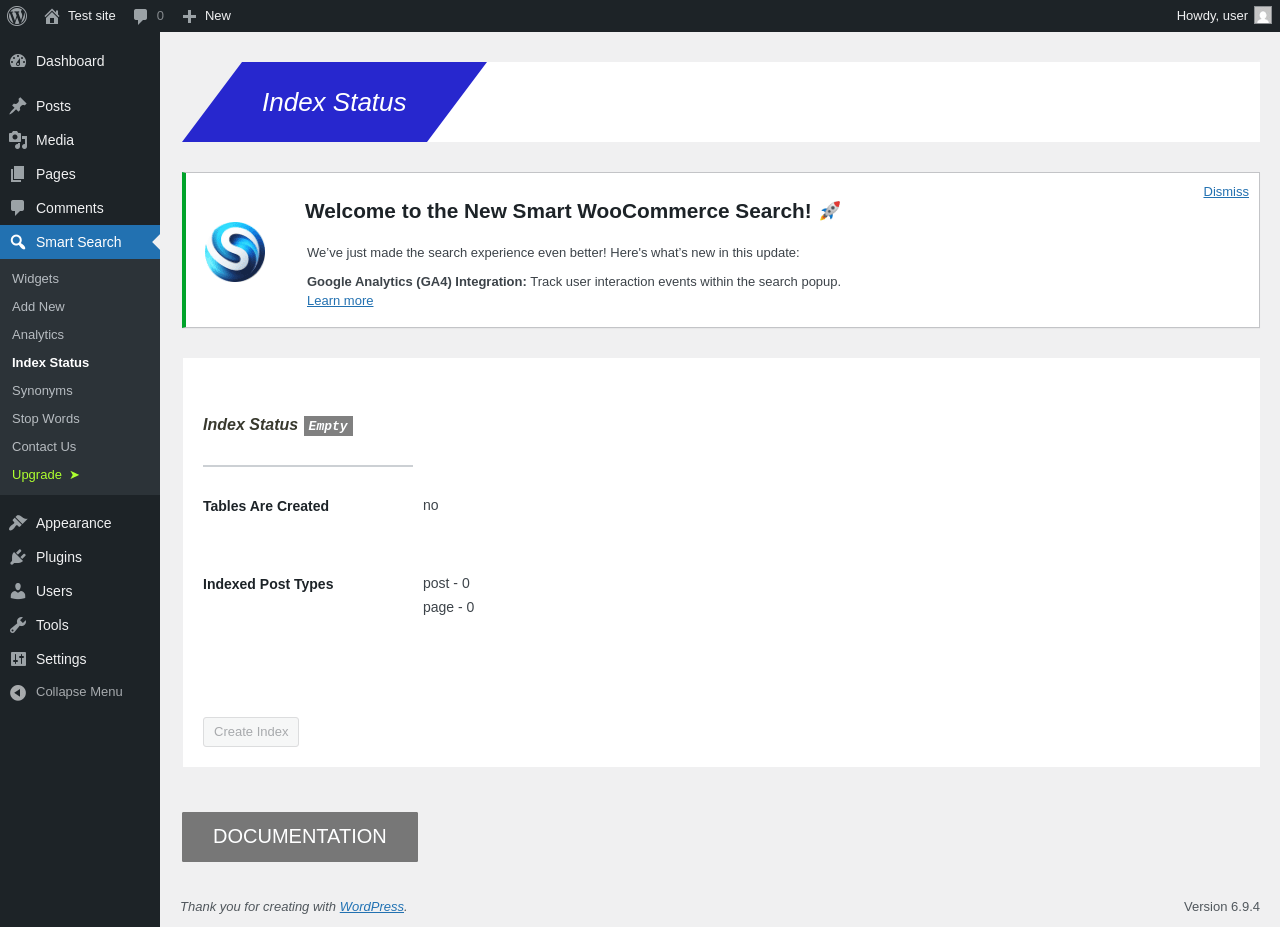Open the Media menu item
1280x927 pixels.
click(80, 140)
